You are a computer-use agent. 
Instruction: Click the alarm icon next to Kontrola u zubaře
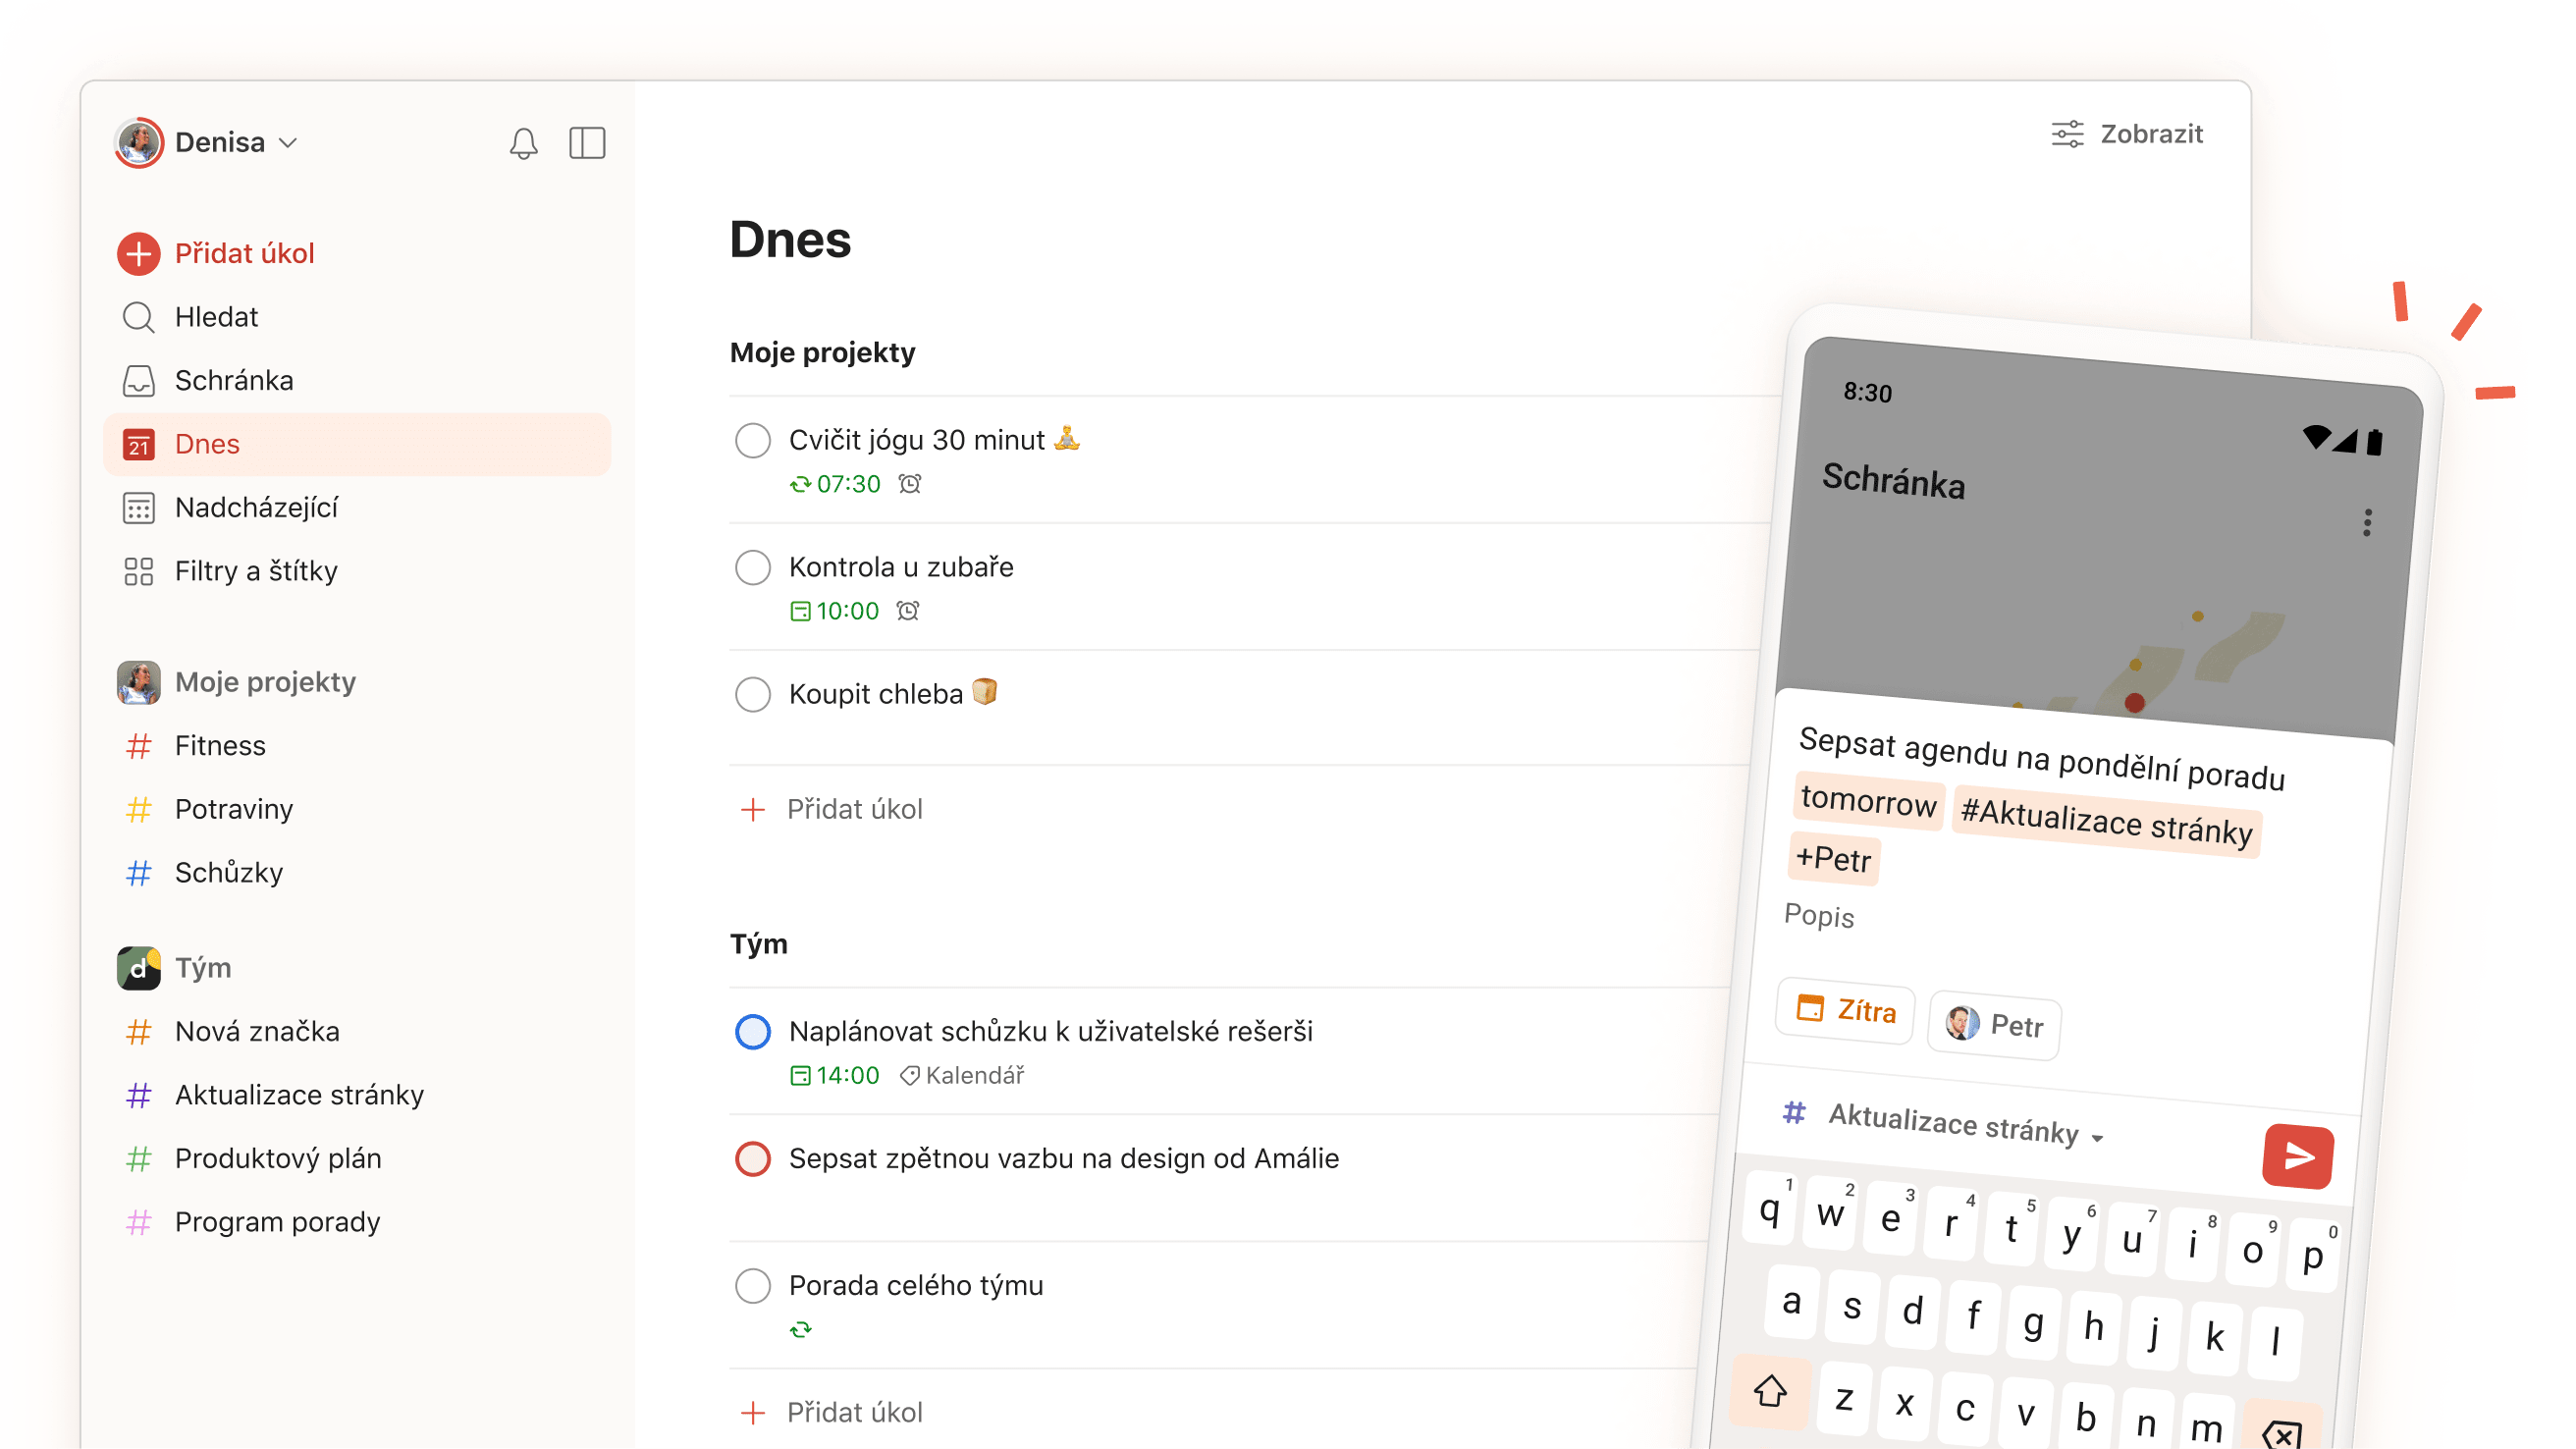(909, 611)
